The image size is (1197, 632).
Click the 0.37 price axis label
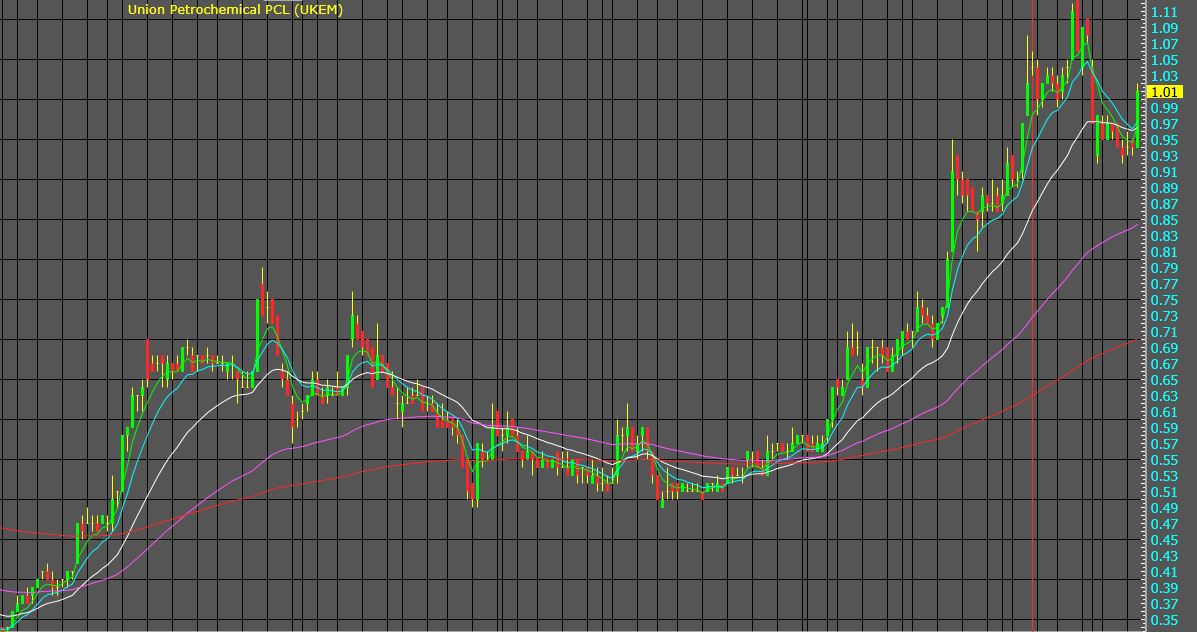pos(1164,603)
